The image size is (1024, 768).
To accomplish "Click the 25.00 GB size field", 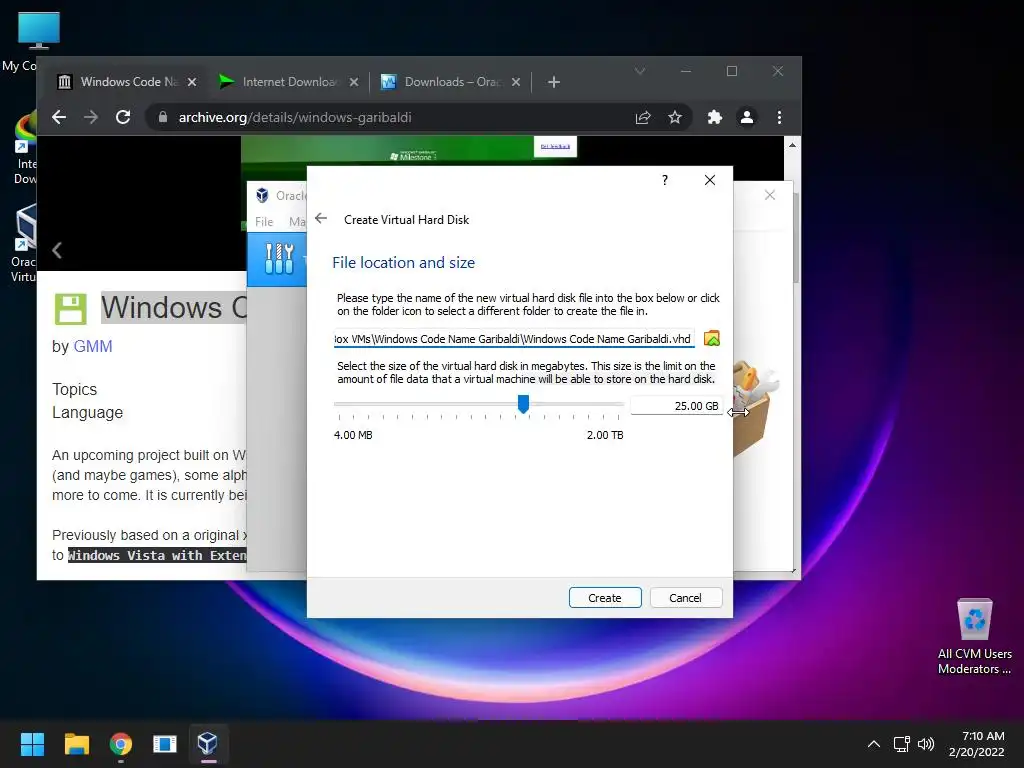I will [677, 406].
